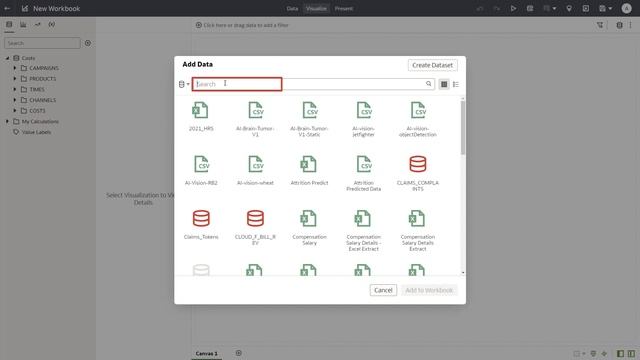640x360 pixels.
Task: Open filter bar three-dot menu
Action: tap(631, 25)
